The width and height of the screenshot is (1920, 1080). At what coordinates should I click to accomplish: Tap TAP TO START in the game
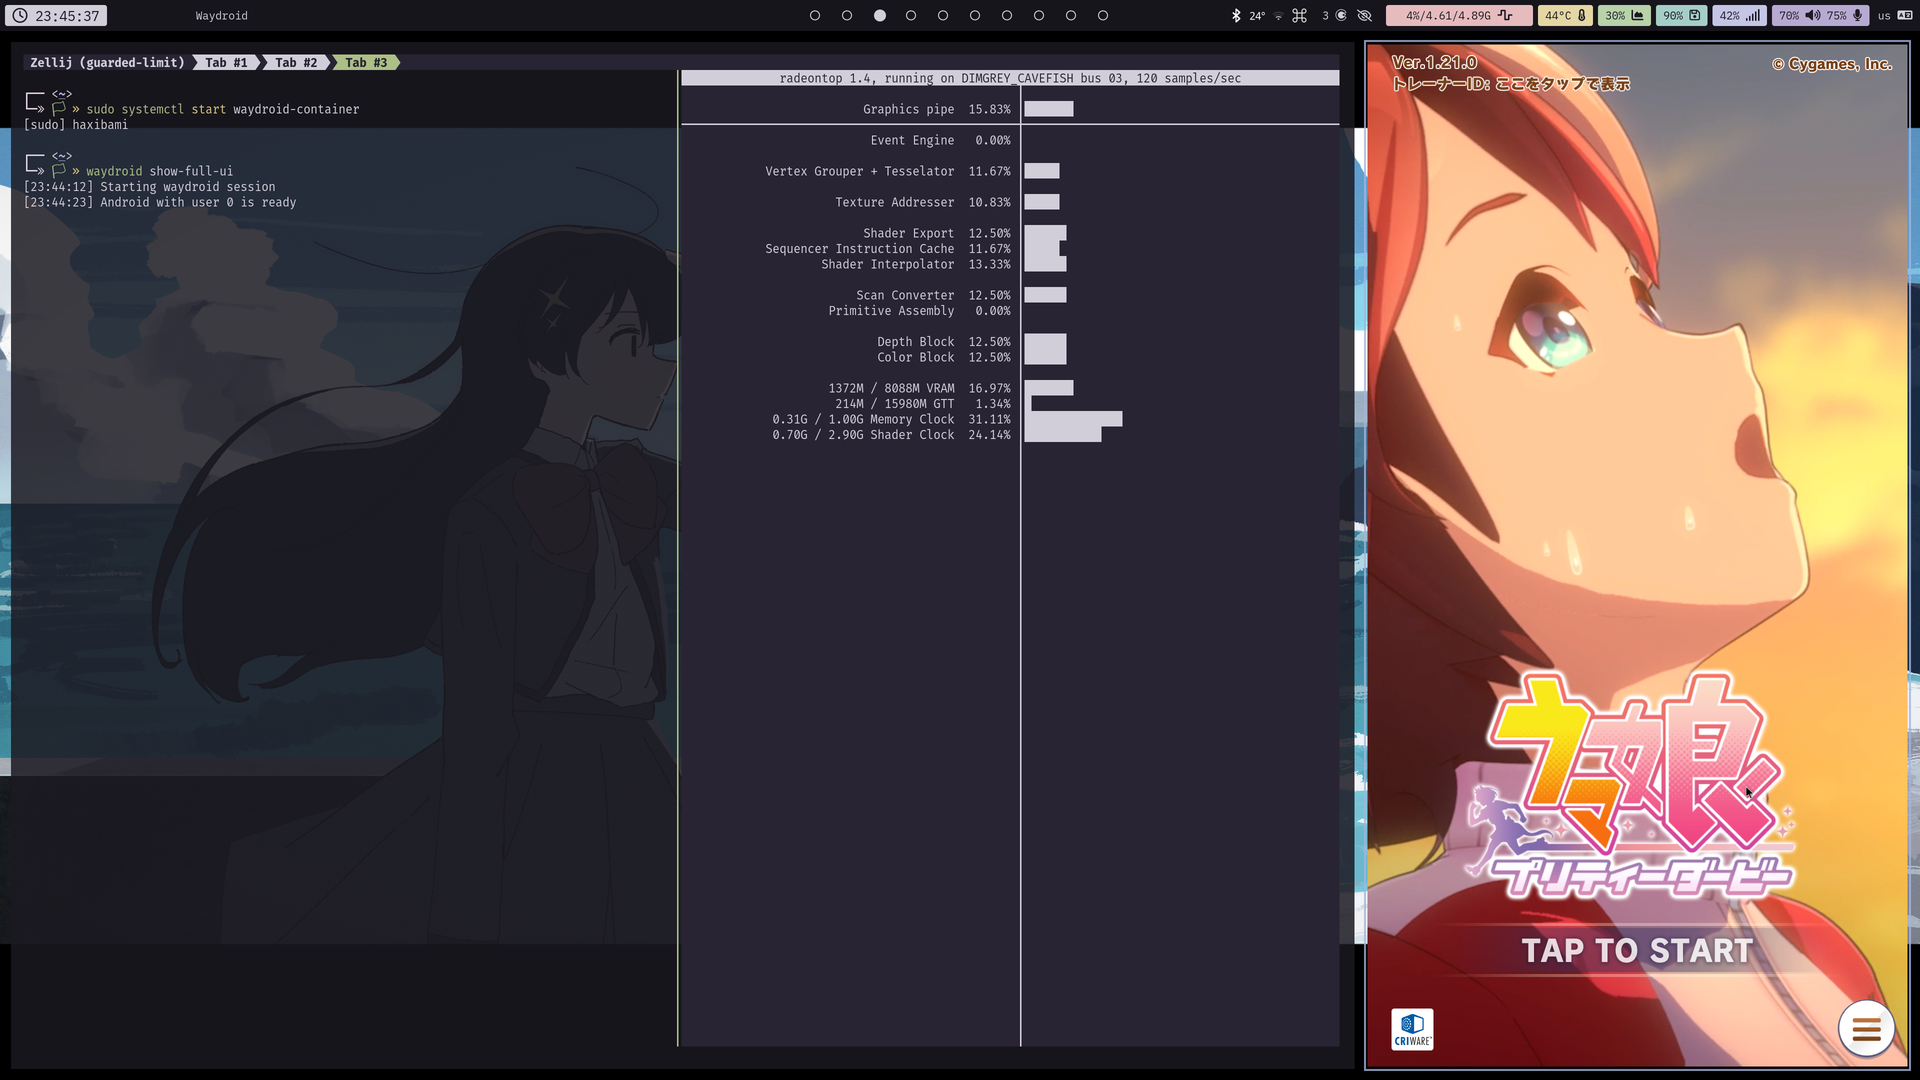click(1637, 950)
